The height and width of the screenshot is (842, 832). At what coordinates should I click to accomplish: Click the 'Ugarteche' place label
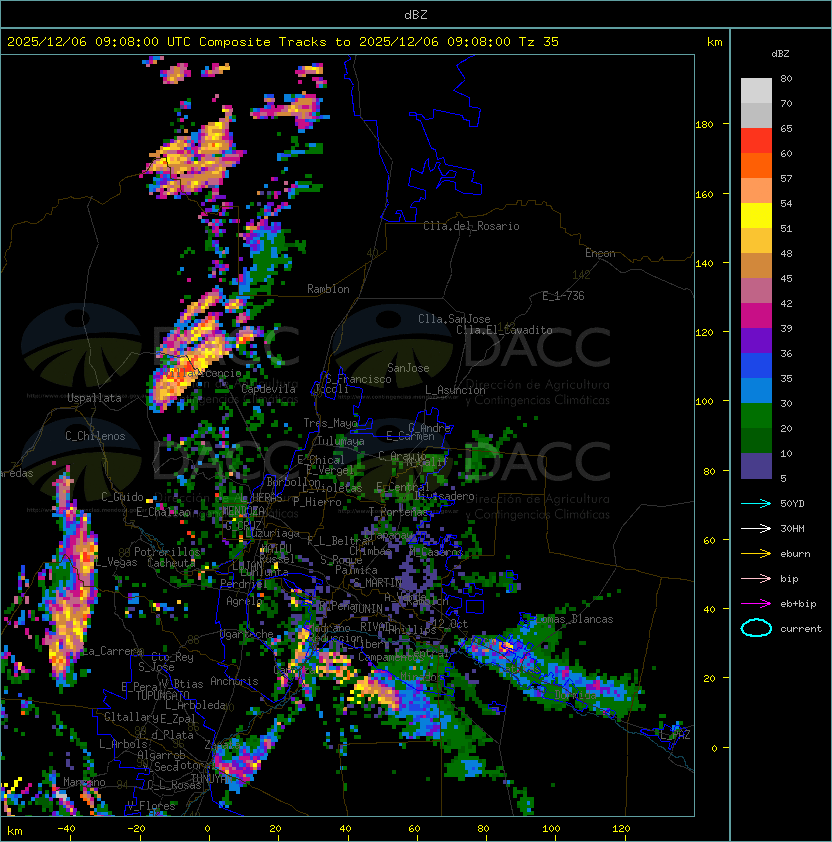pyautogui.click(x=246, y=634)
